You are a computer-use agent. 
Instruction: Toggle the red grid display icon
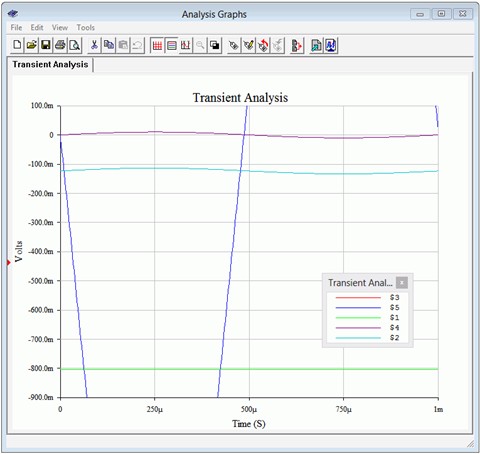(x=157, y=45)
